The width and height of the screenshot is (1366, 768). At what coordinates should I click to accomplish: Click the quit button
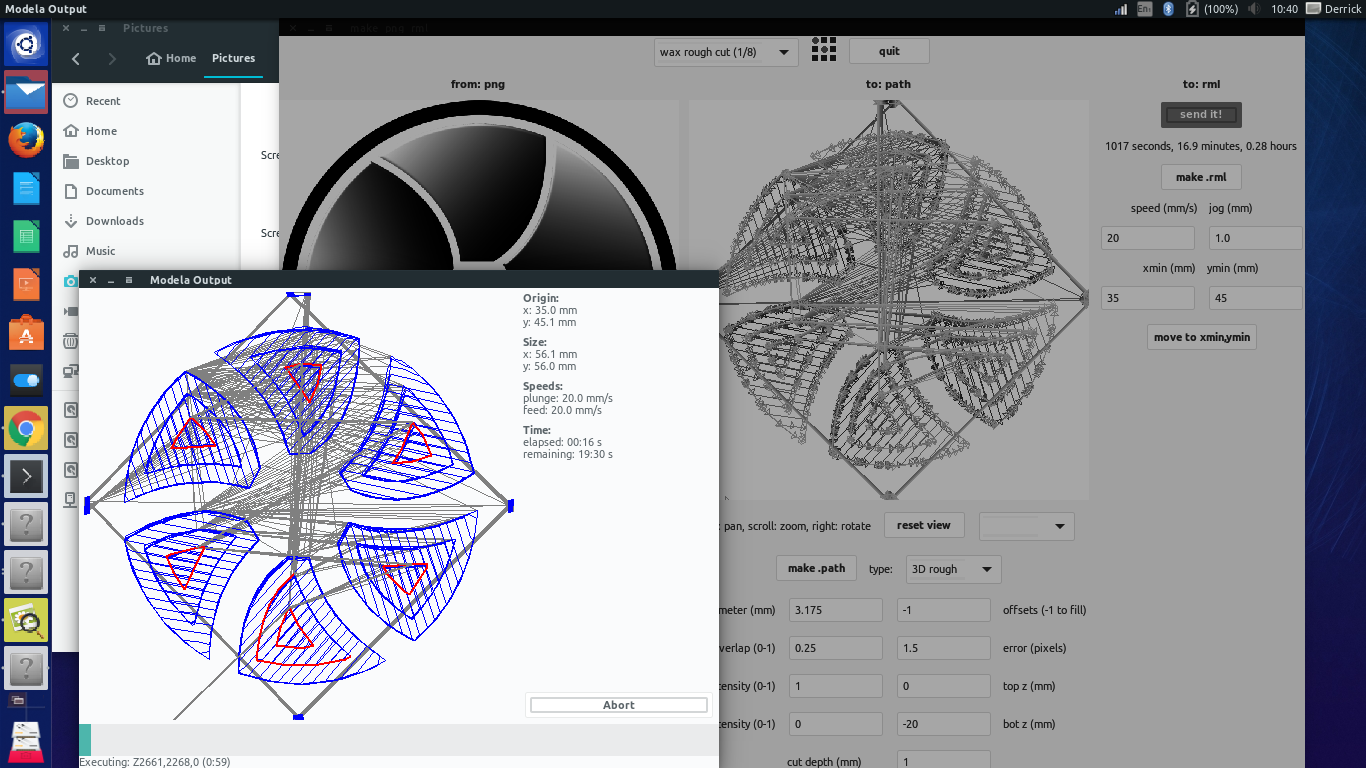889,51
